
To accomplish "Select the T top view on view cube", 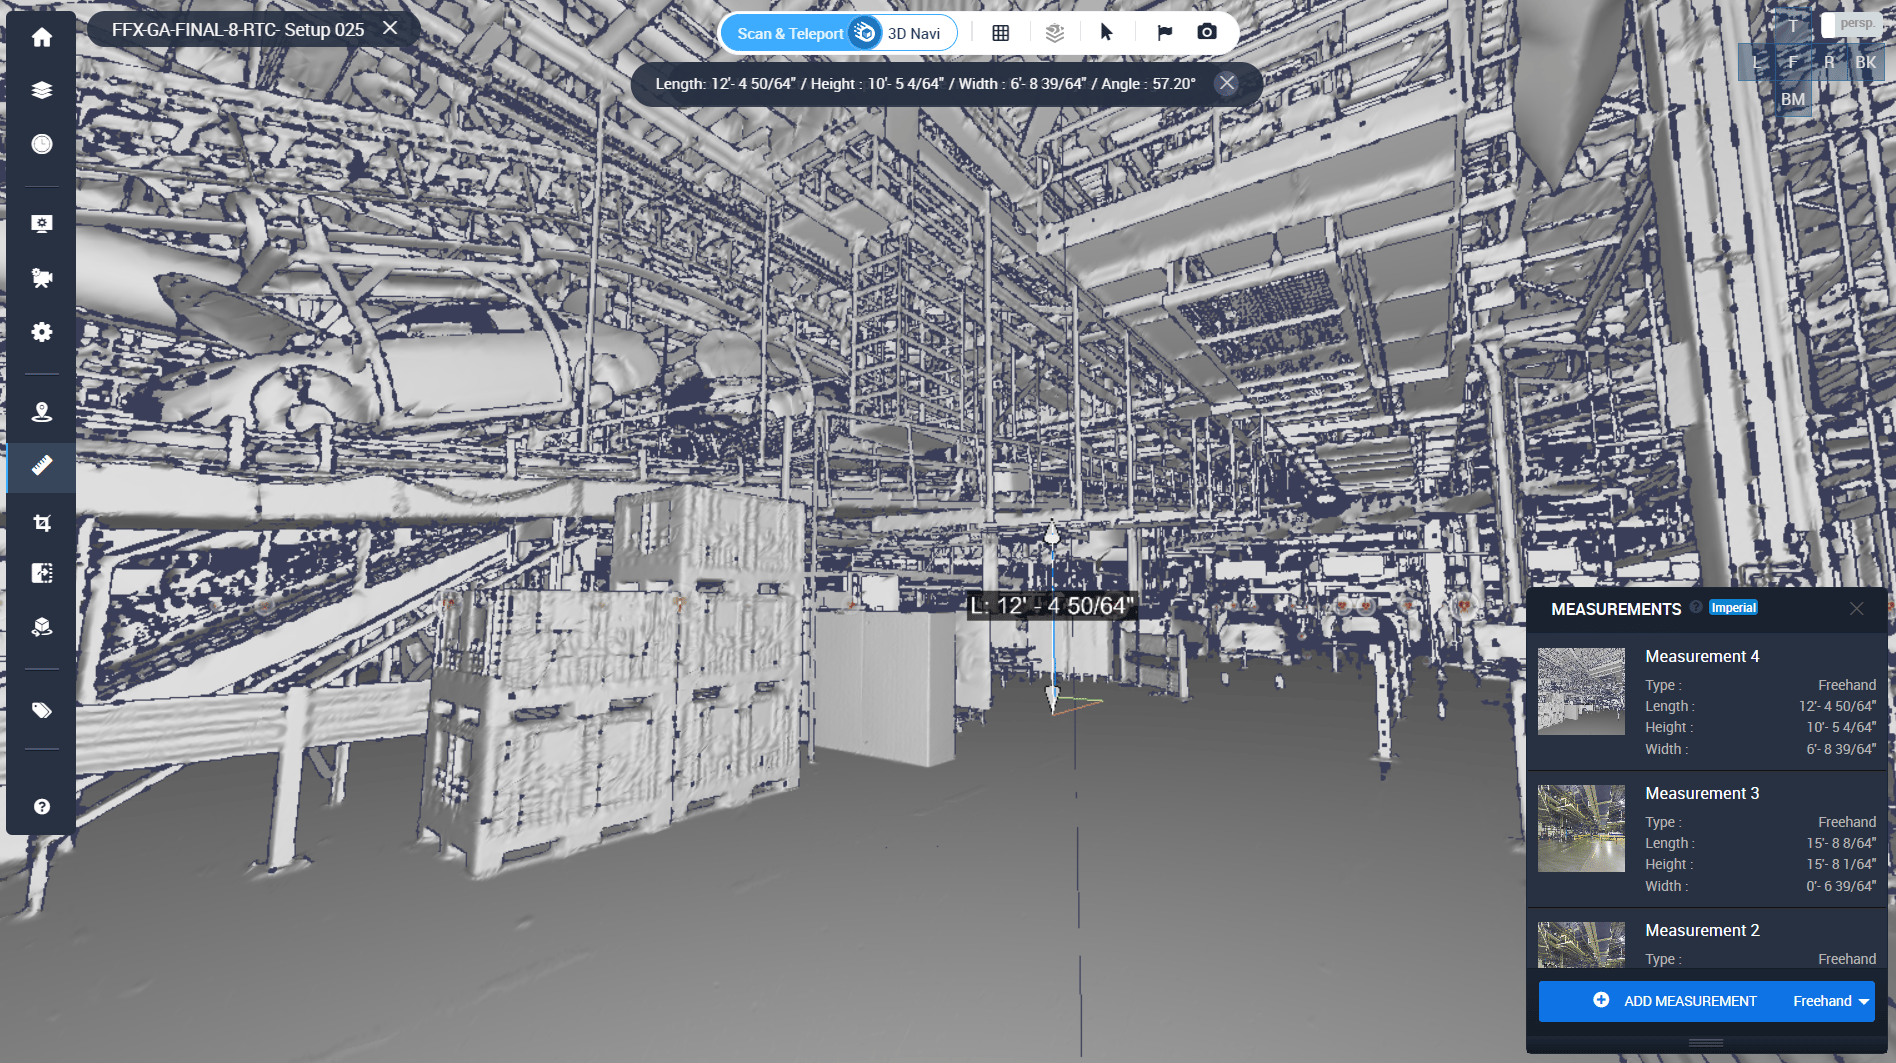I will pos(1793,26).
